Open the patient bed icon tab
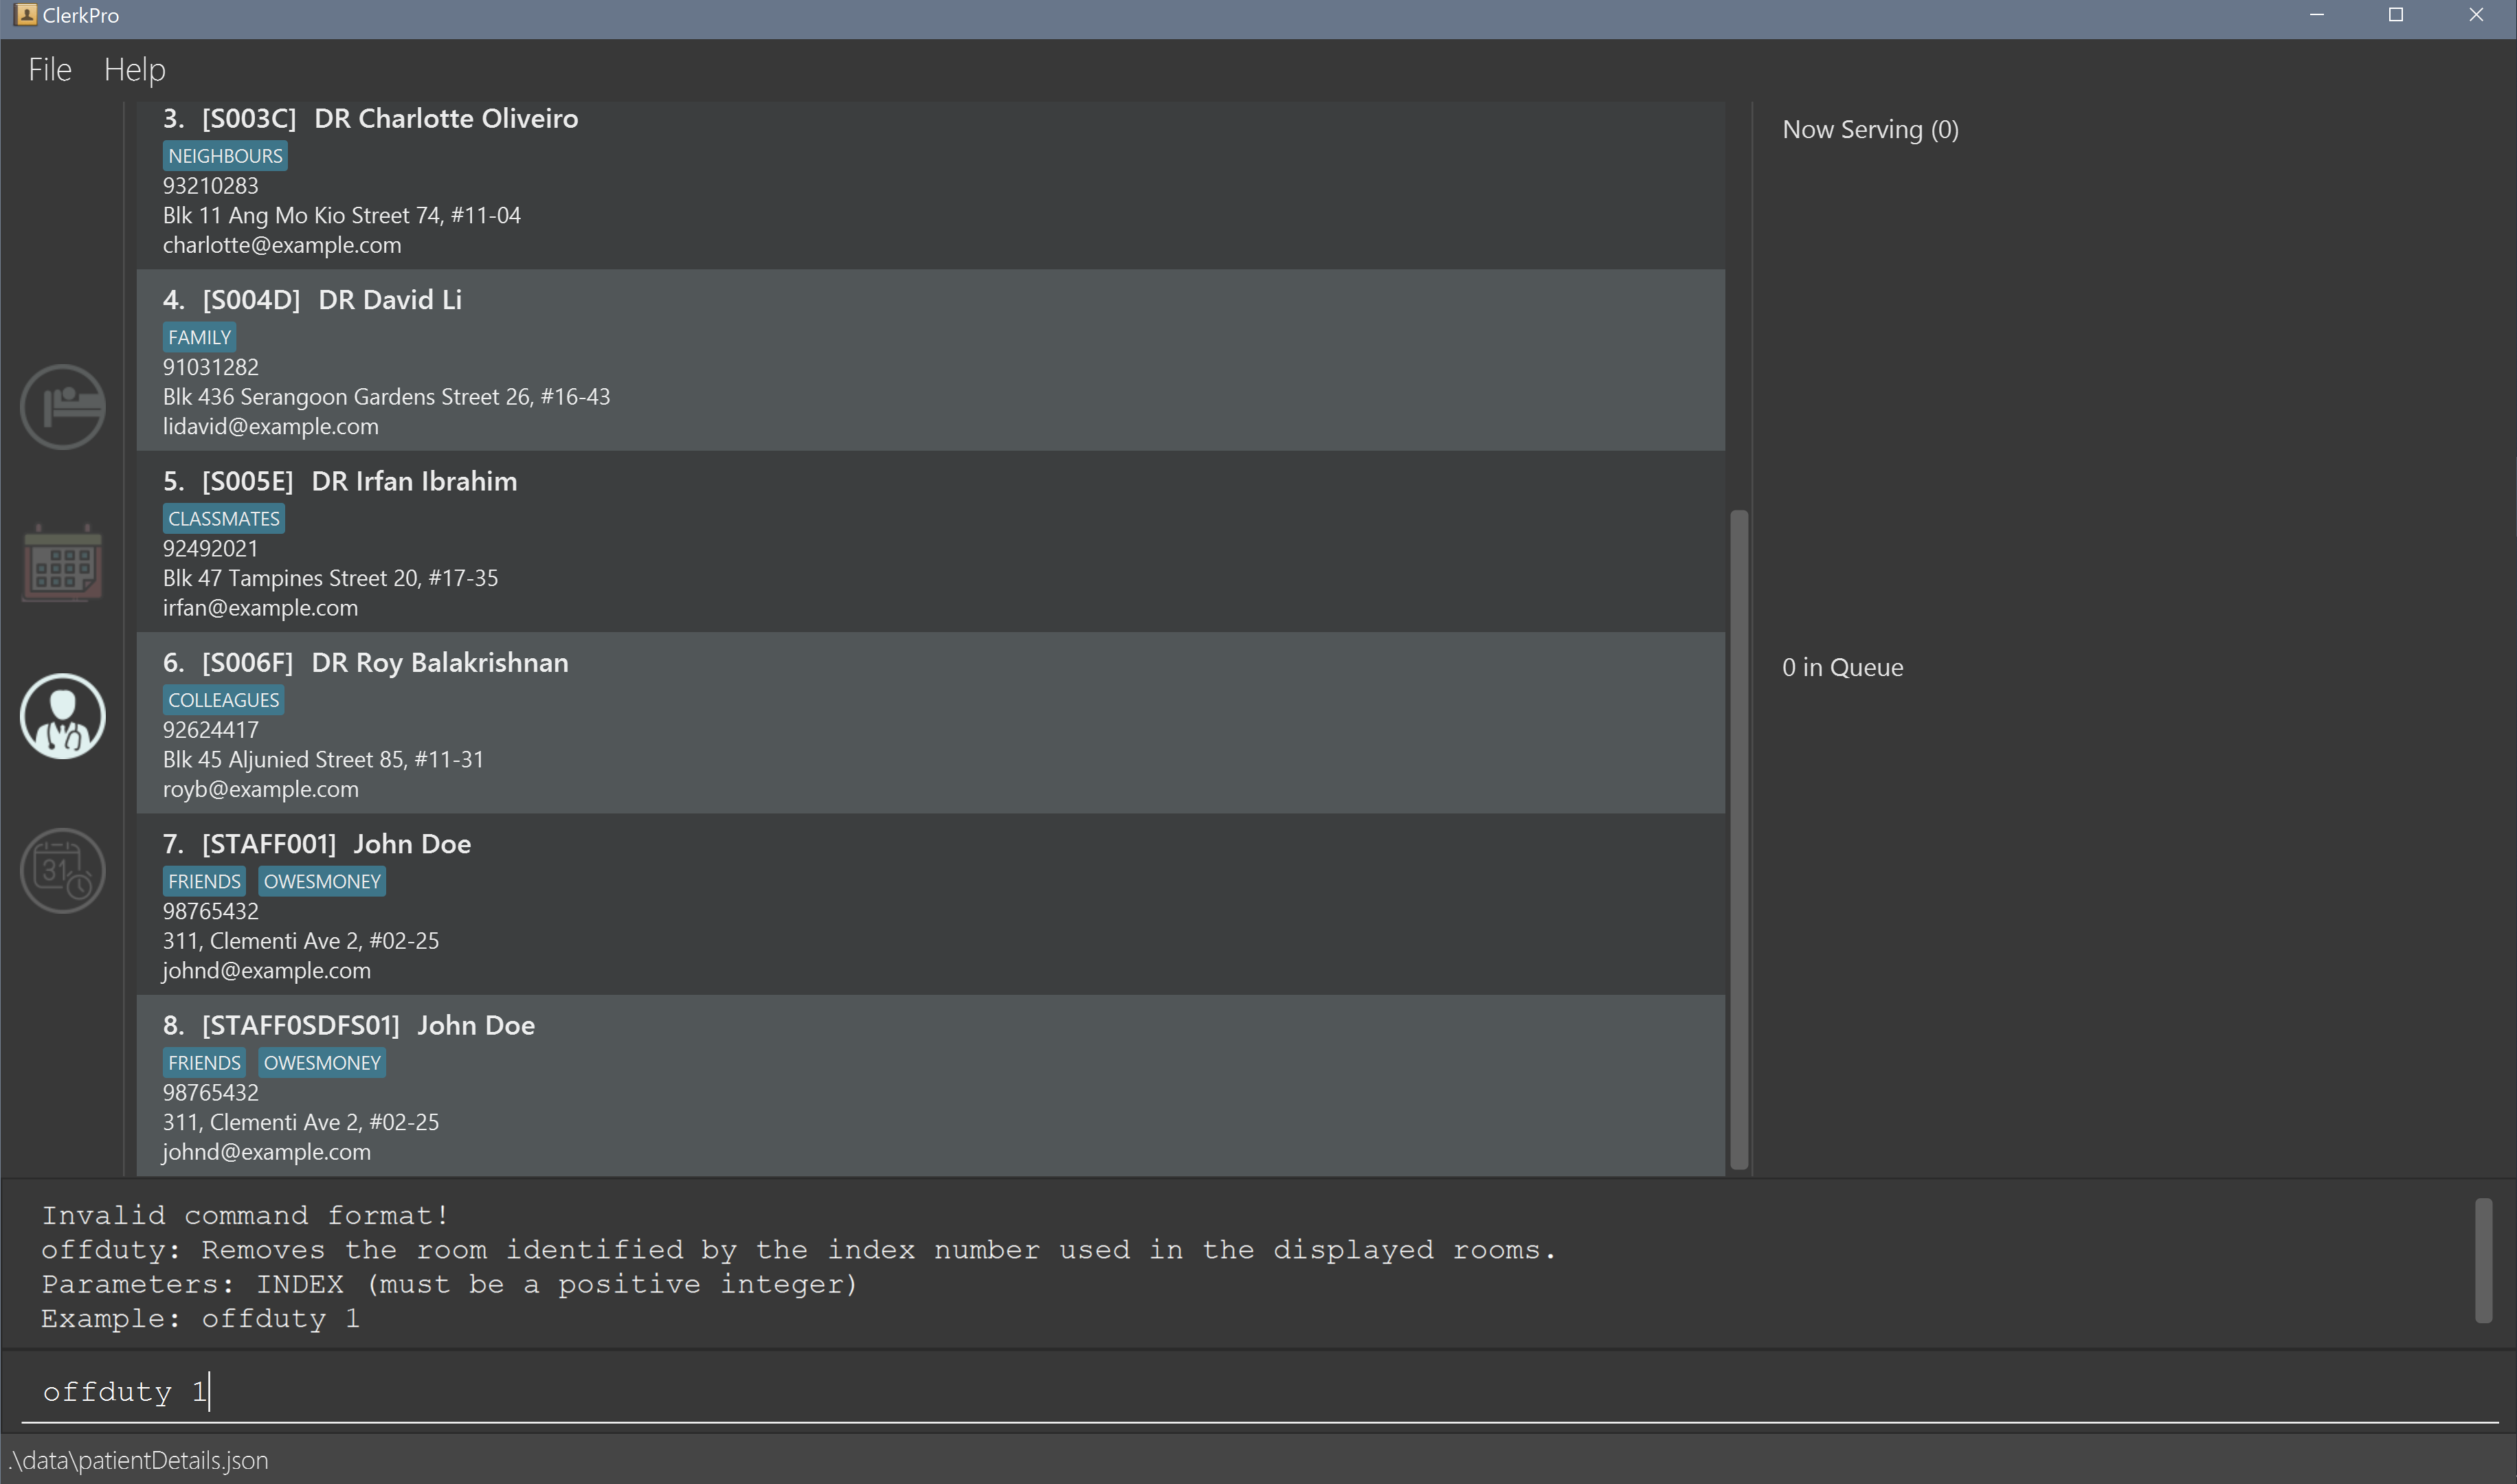2517x1484 pixels. pyautogui.click(x=62, y=407)
